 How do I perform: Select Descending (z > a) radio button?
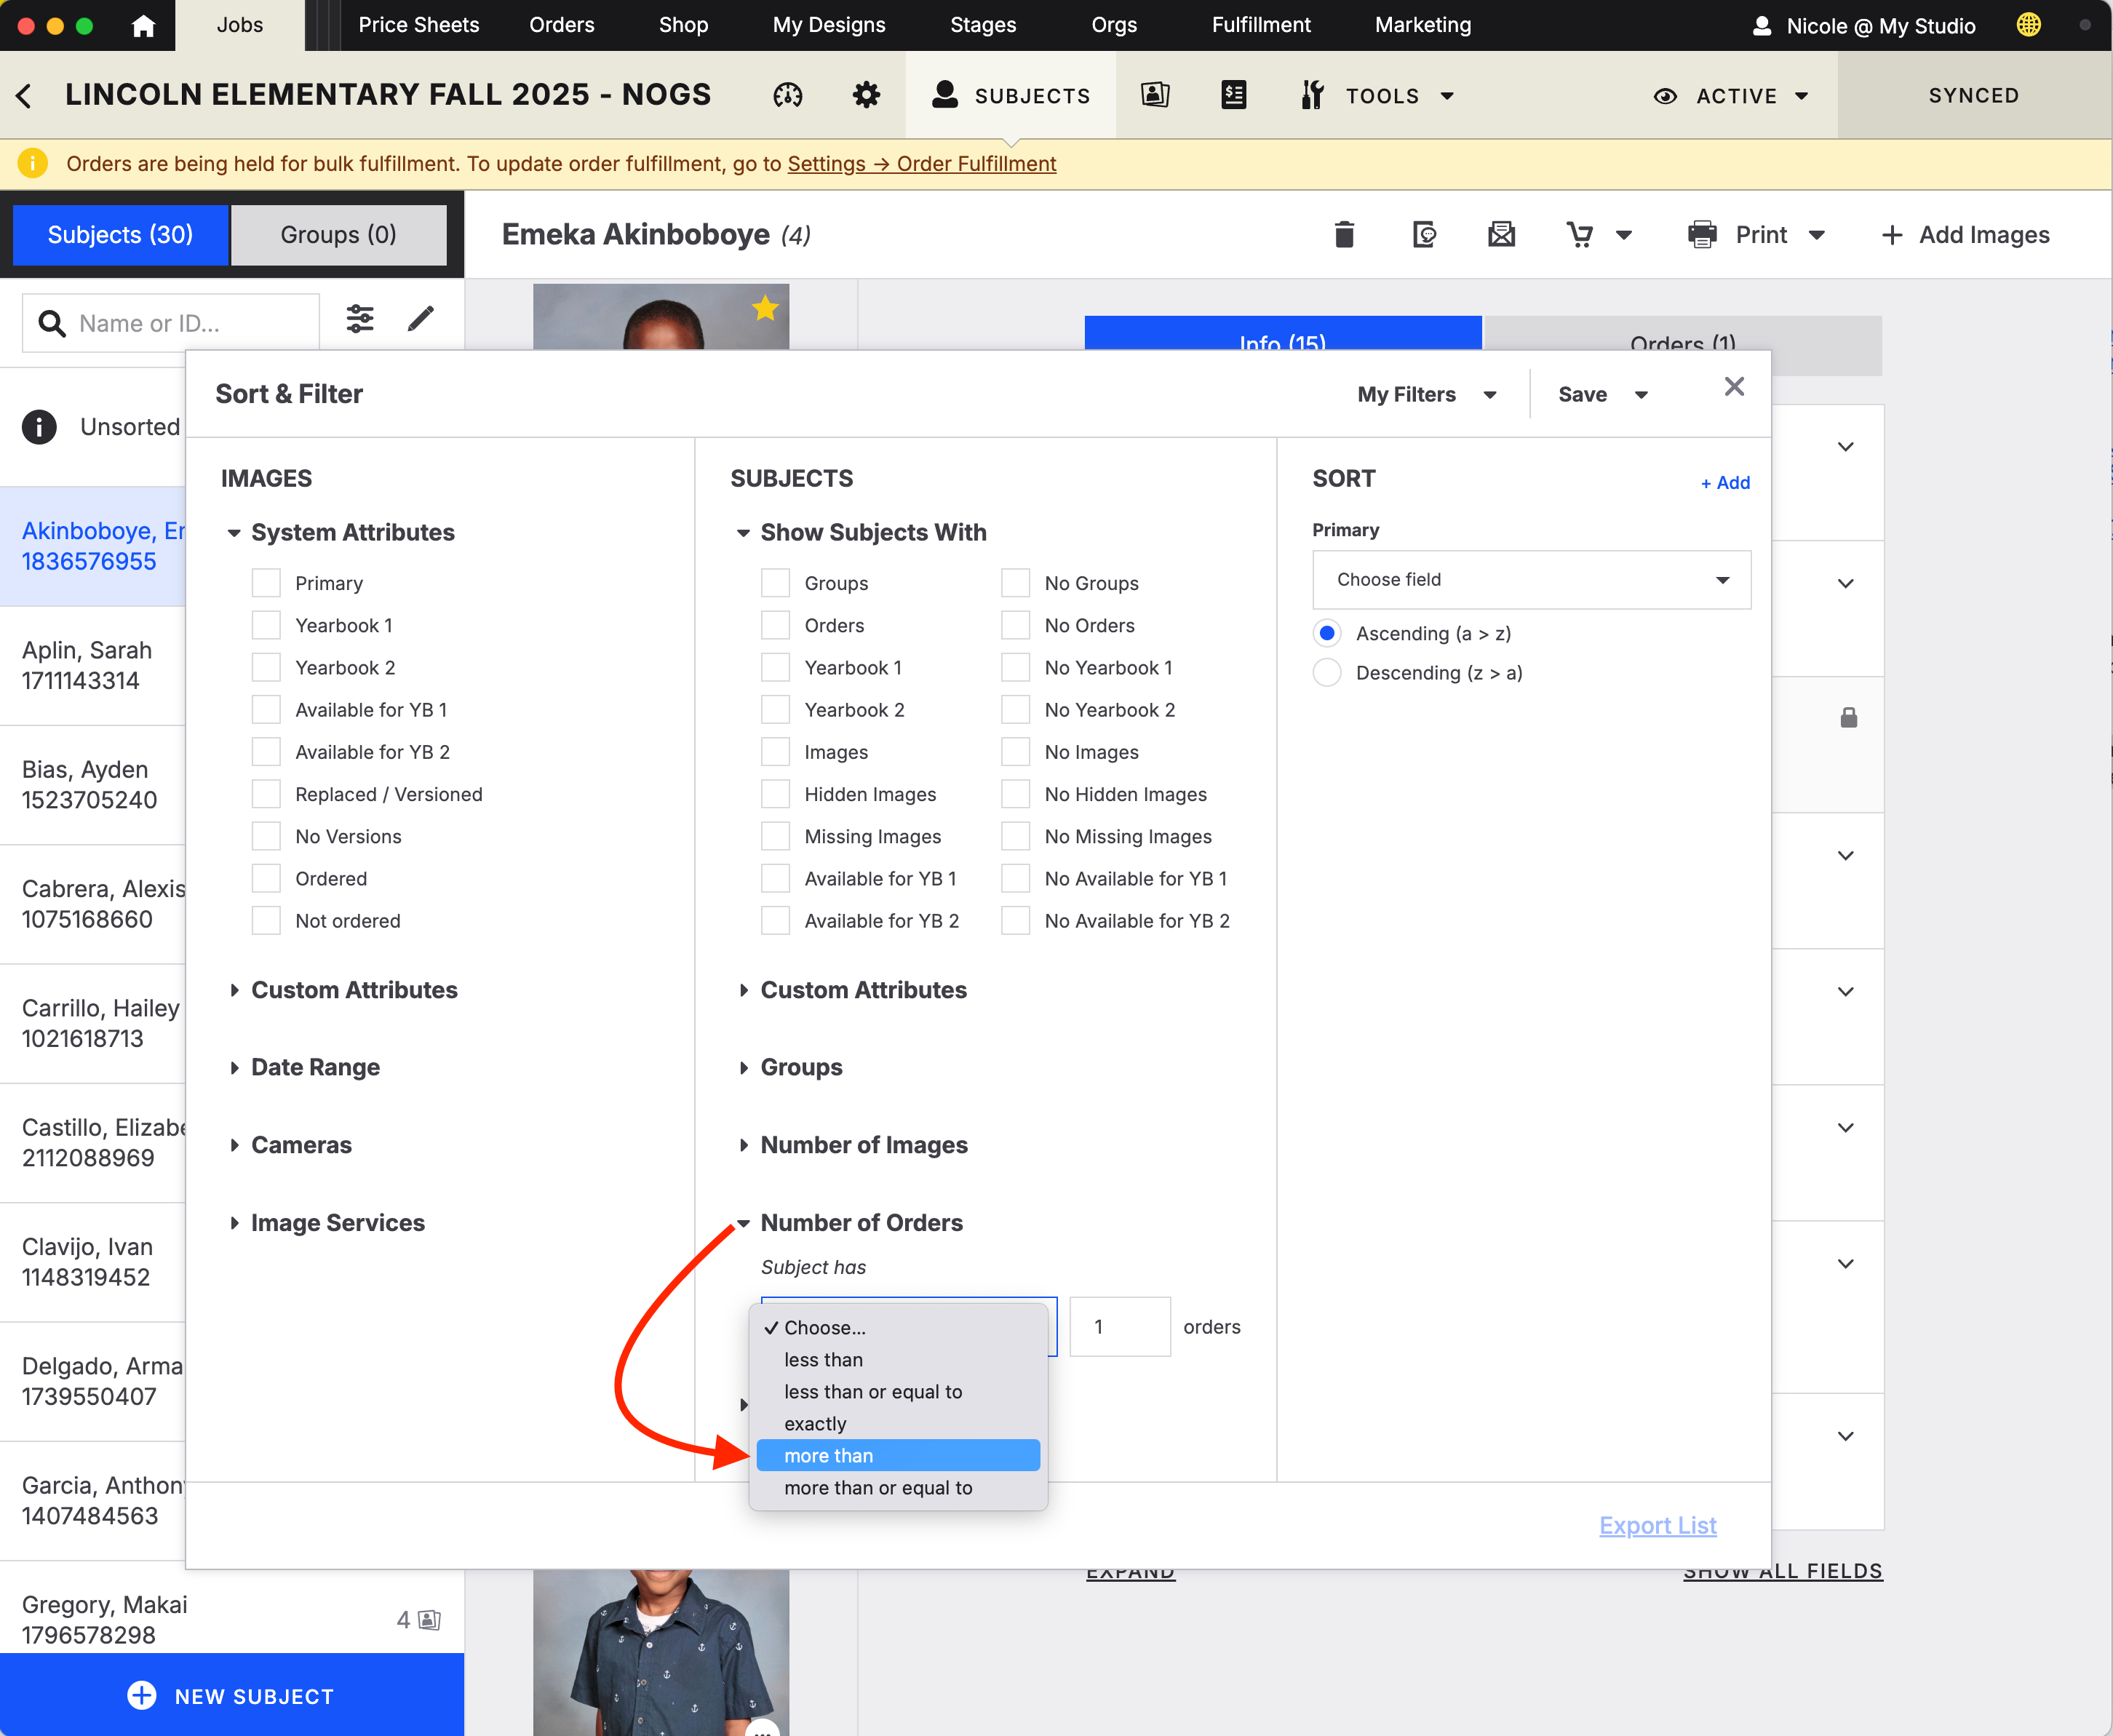pos(1327,673)
